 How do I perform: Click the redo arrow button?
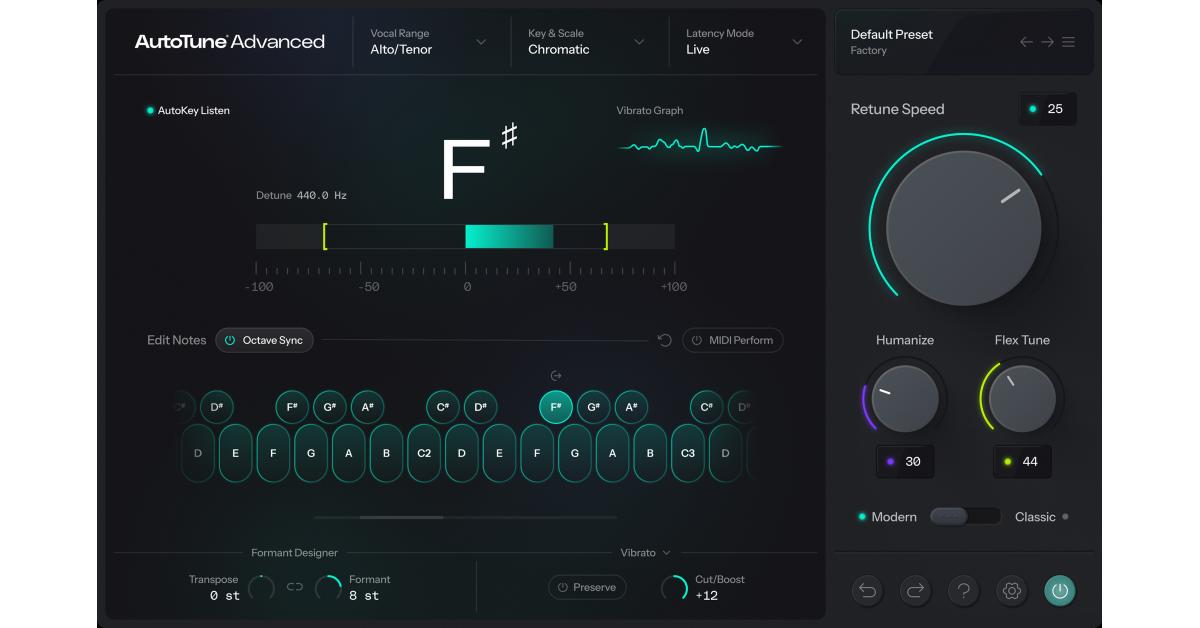point(915,591)
